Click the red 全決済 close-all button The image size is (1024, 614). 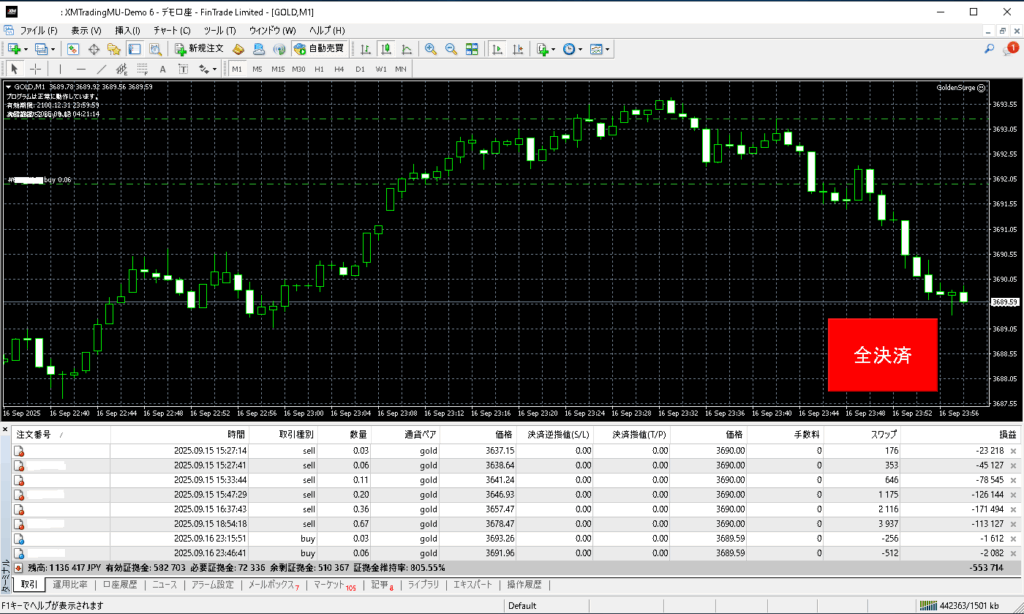tap(882, 355)
